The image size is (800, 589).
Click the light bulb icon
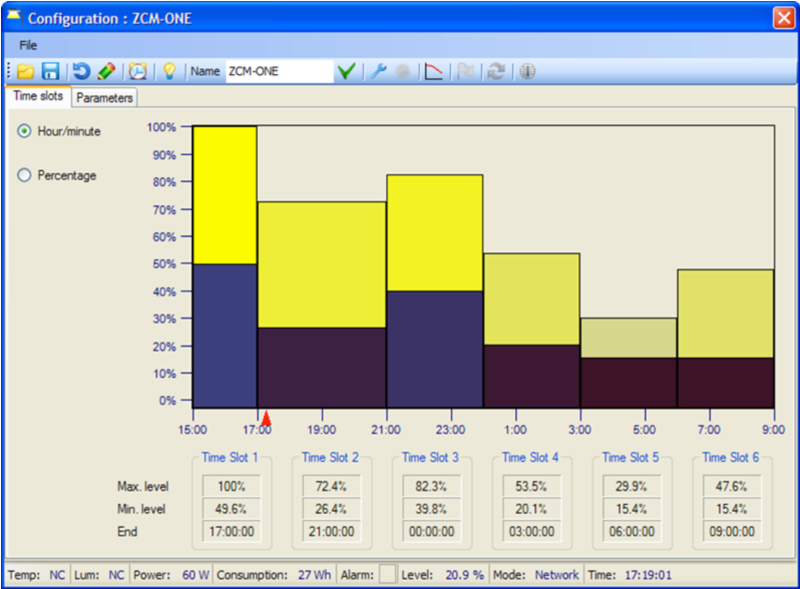tap(170, 71)
